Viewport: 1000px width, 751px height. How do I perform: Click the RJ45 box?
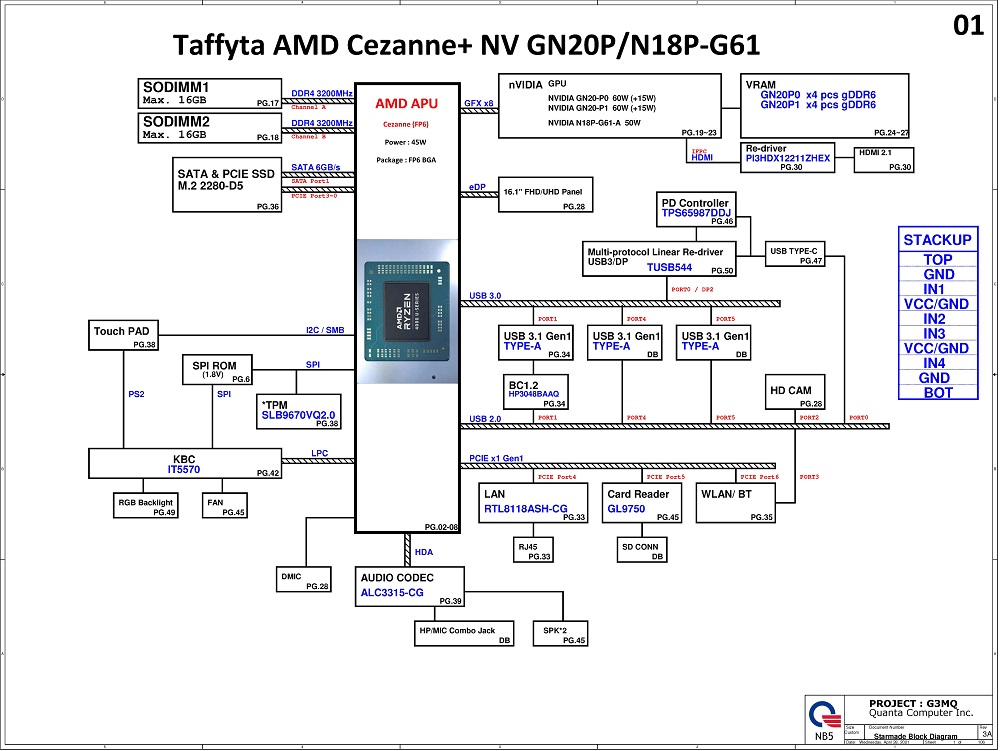tap(533, 550)
